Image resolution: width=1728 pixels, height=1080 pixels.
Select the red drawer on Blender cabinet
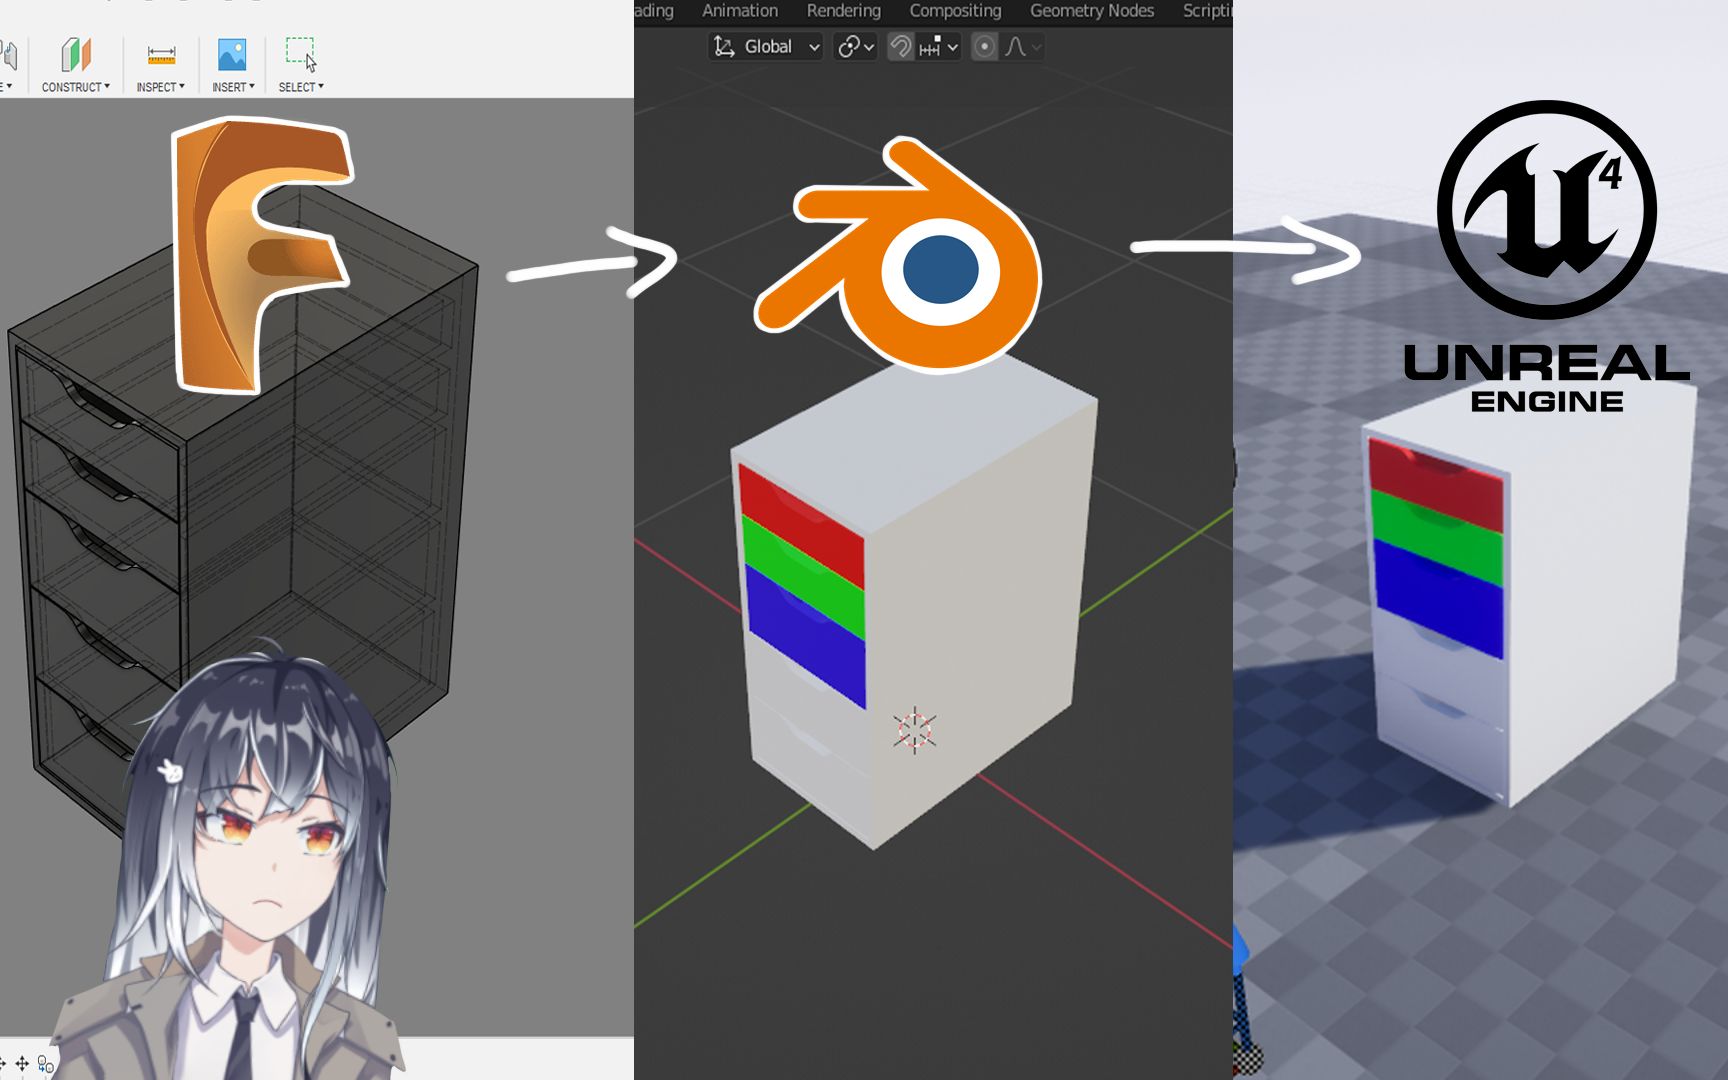coord(801,524)
